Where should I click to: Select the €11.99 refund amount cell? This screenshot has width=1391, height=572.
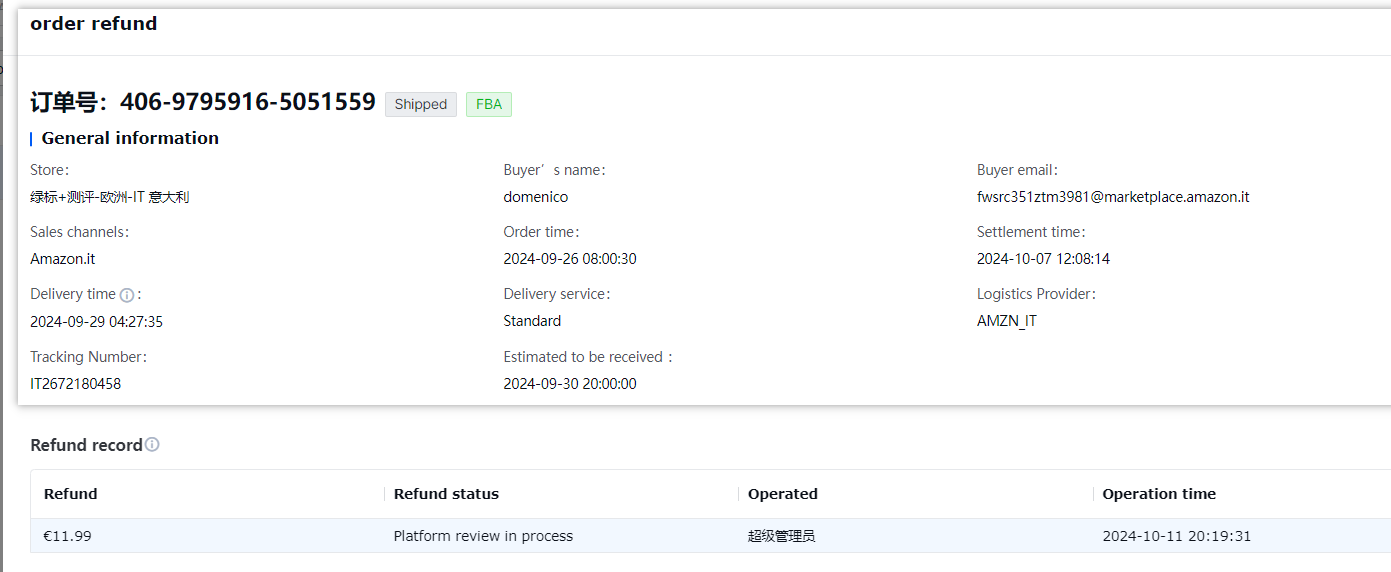coord(68,536)
